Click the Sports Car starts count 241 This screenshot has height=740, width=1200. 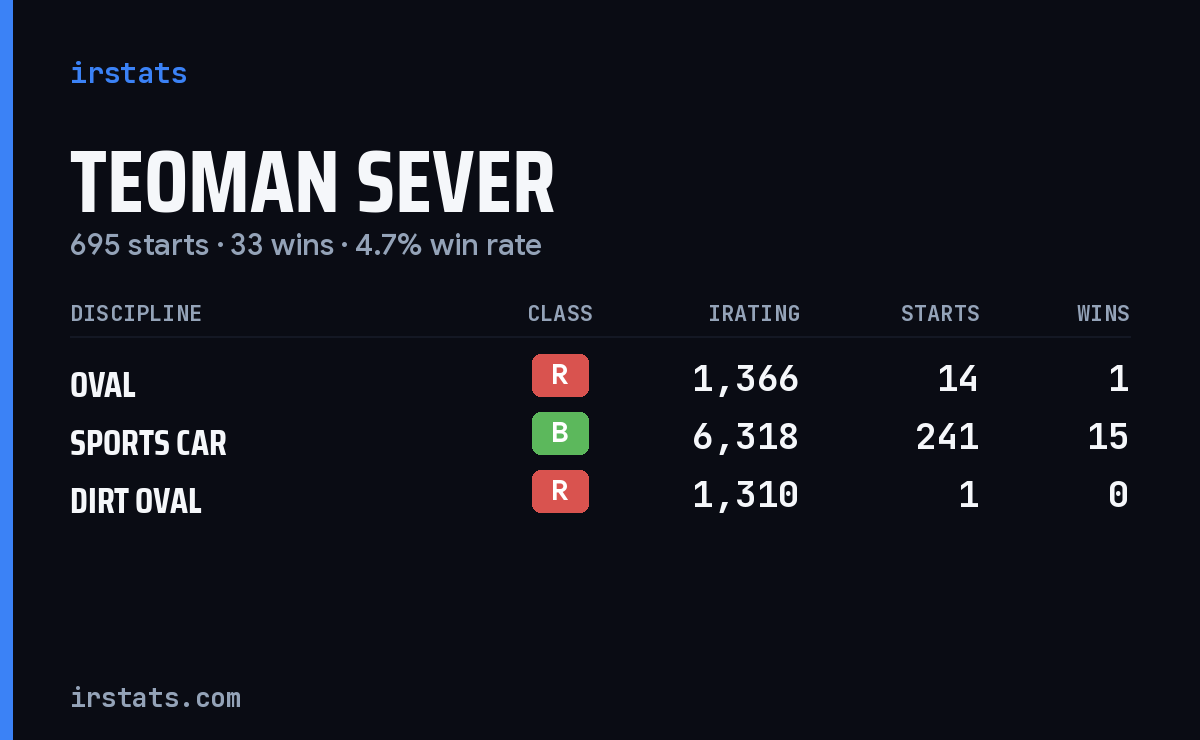click(947, 437)
